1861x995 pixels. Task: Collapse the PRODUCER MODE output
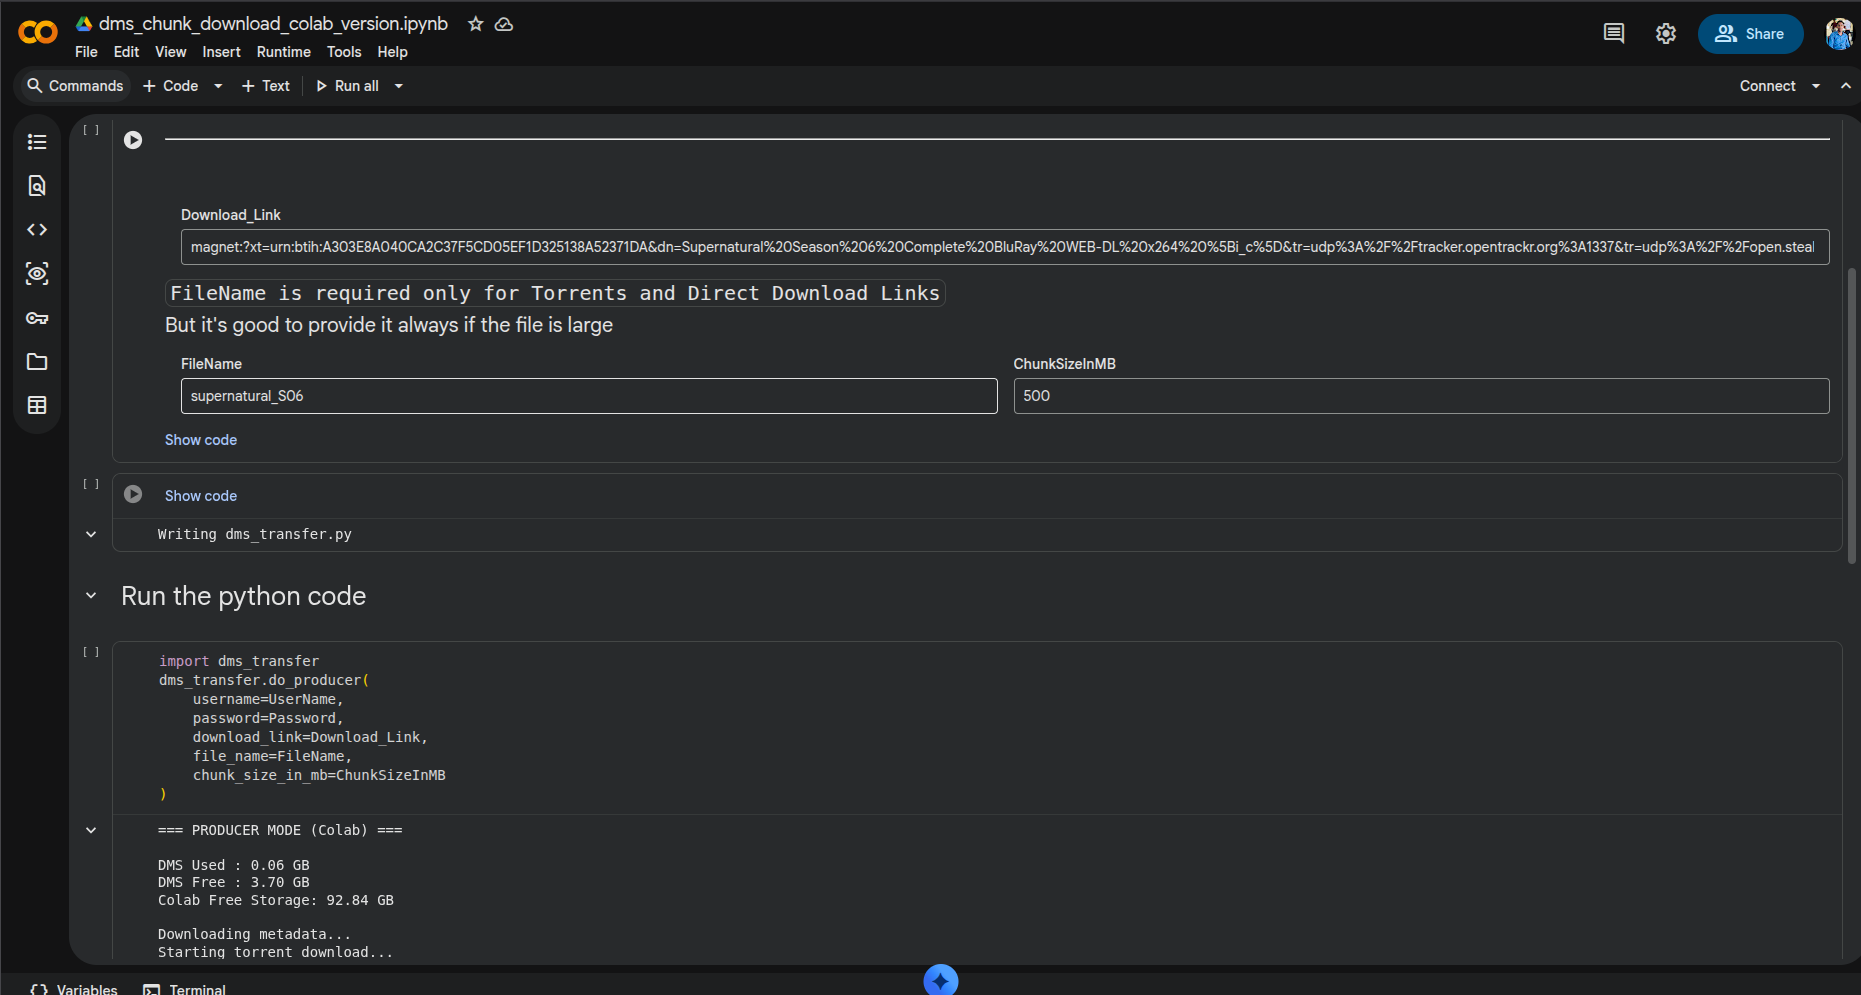coord(91,830)
